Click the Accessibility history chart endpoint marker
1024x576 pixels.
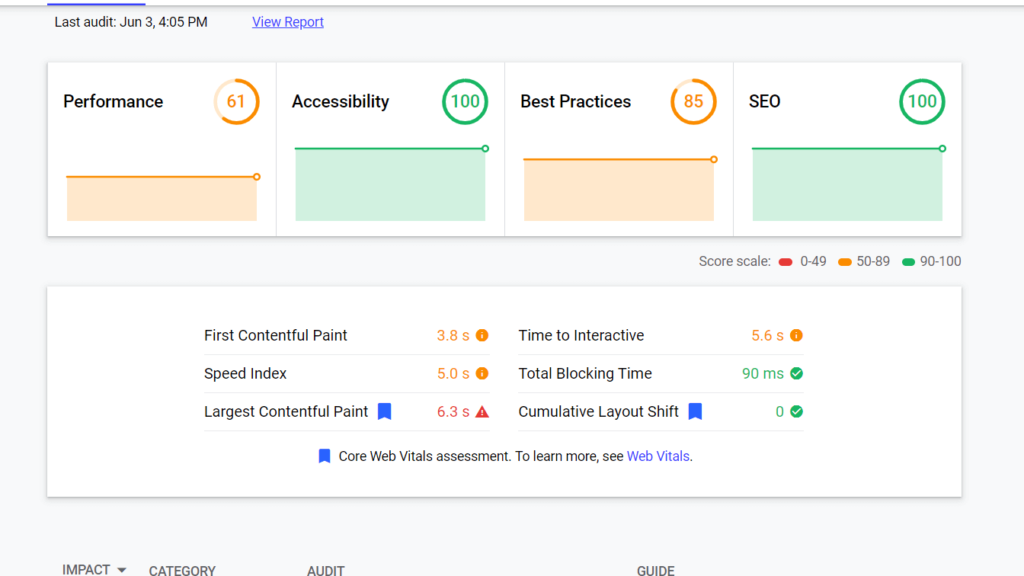pyautogui.click(x=485, y=149)
